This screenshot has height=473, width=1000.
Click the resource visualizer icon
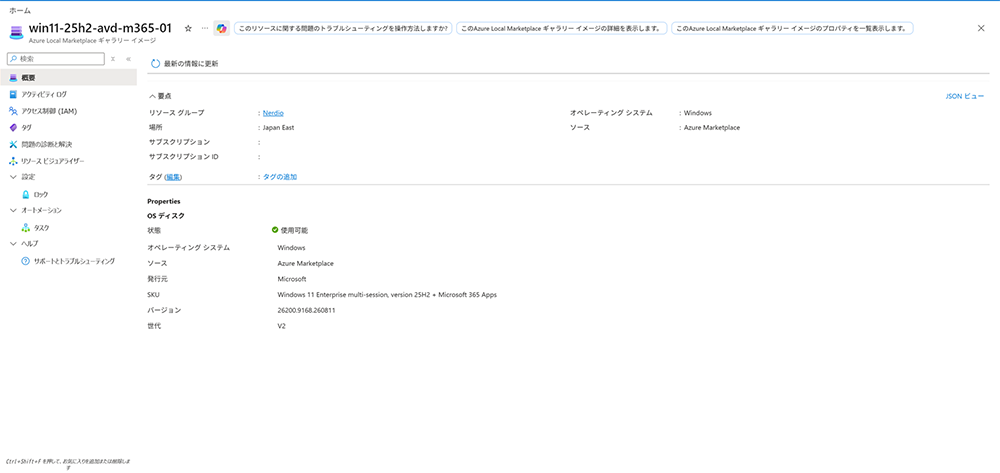(13, 161)
